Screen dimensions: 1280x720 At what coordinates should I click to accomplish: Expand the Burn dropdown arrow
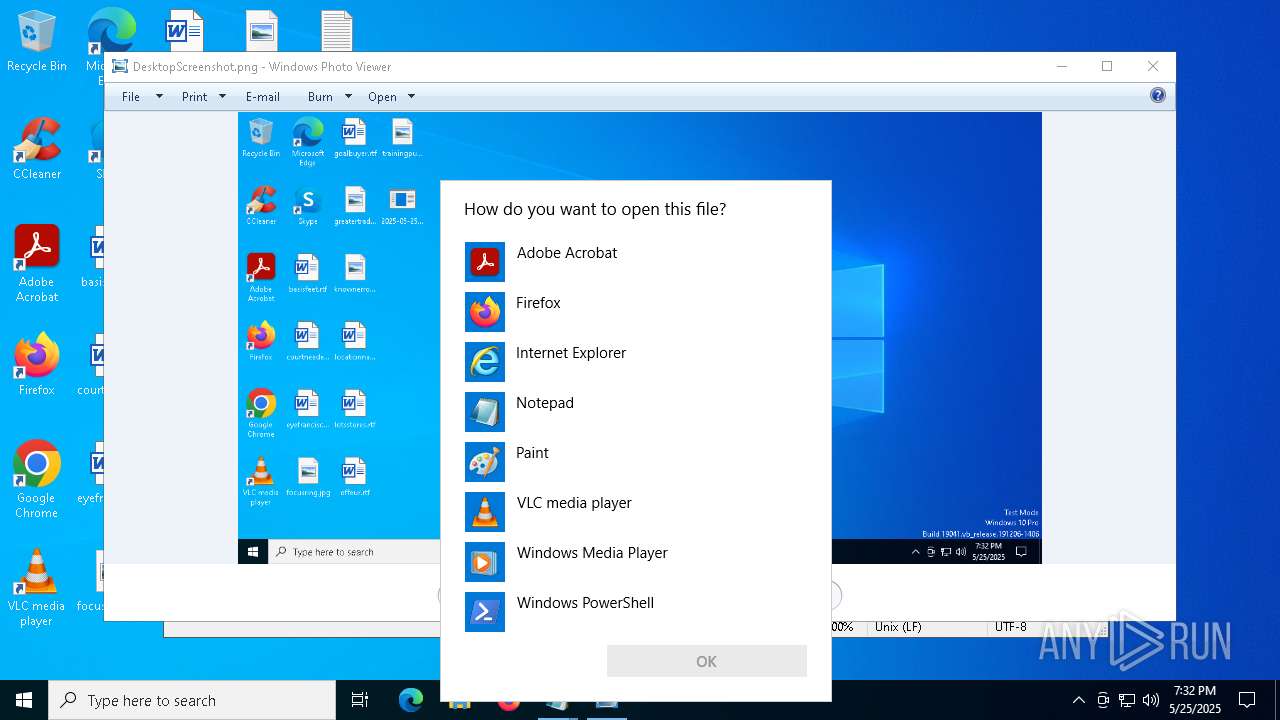pos(348,97)
